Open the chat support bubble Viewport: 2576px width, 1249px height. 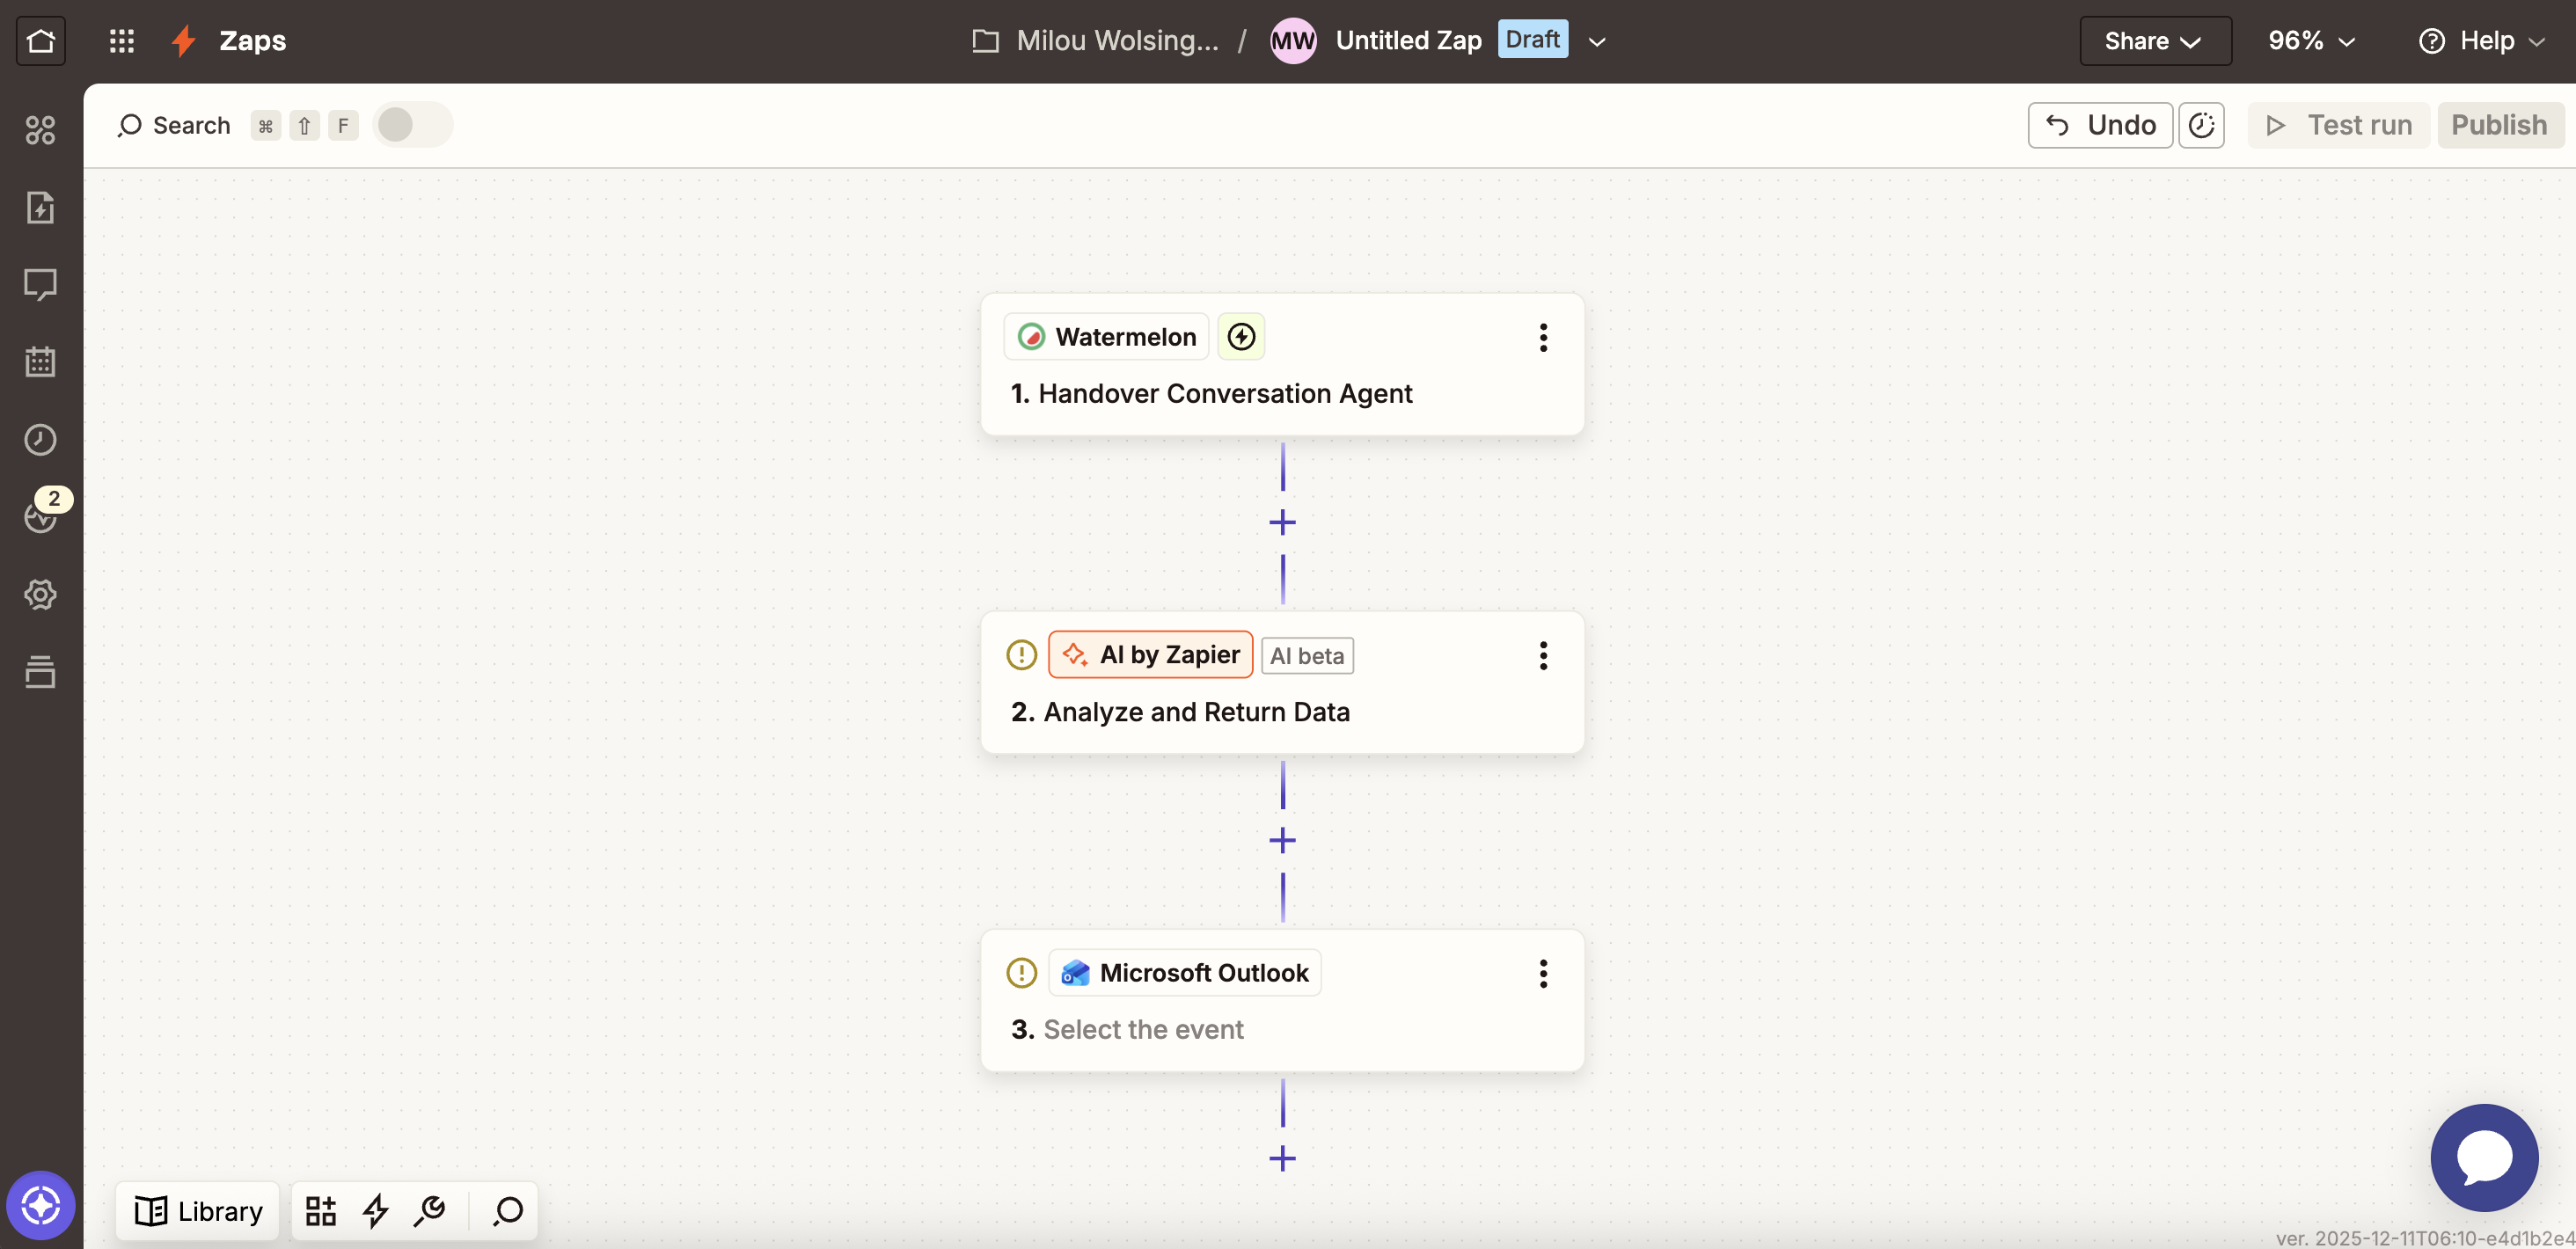pos(2484,1157)
